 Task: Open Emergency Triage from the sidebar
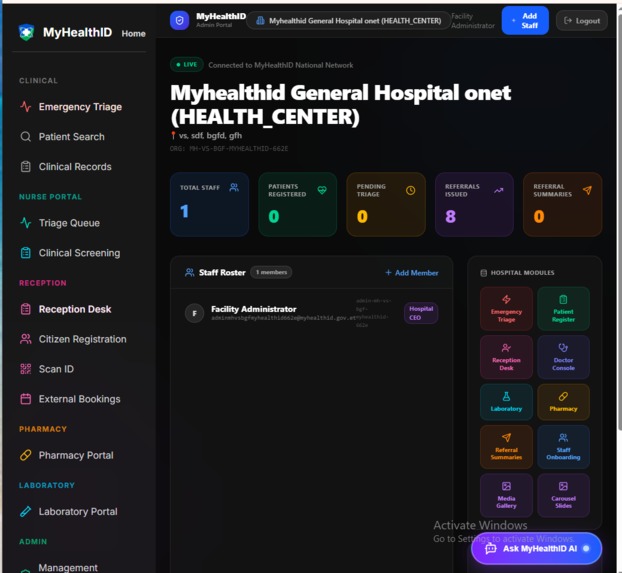[x=71, y=107]
